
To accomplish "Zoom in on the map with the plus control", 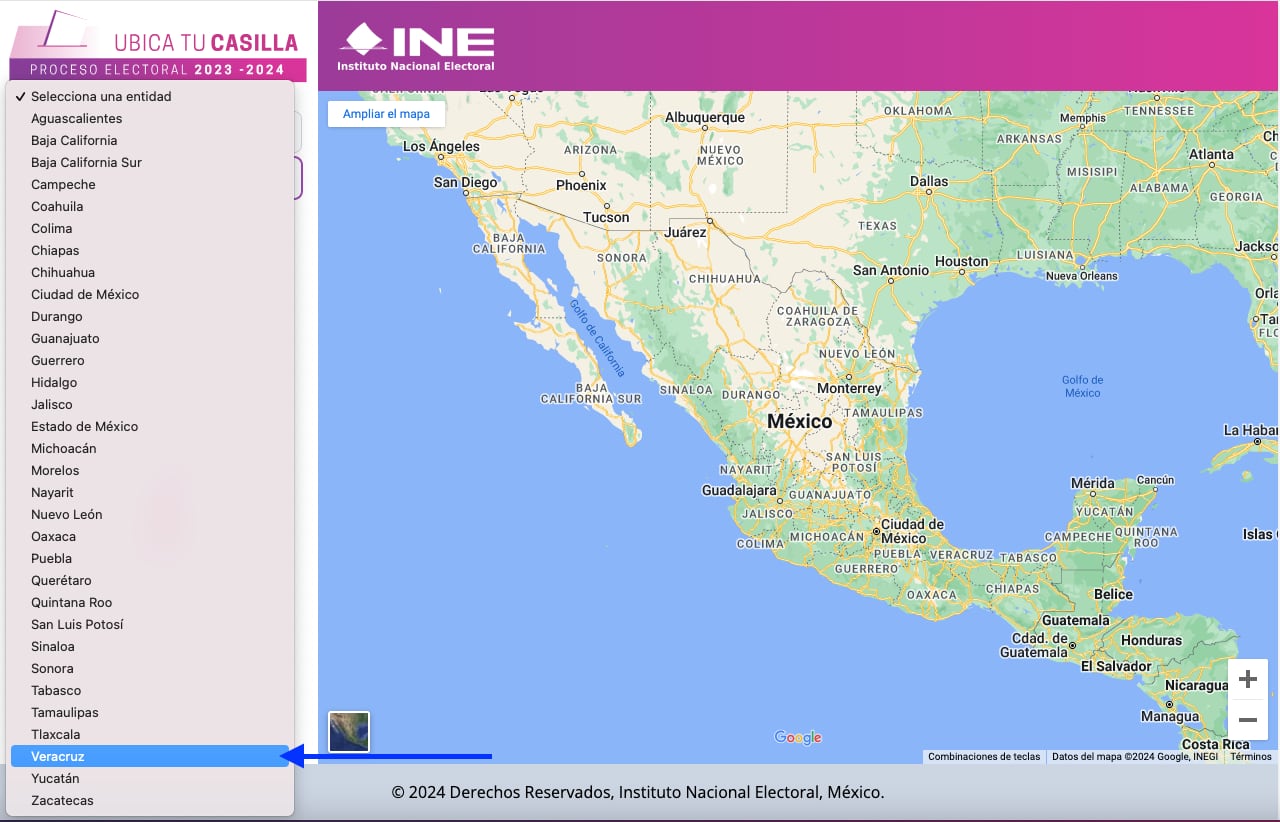I will (x=1248, y=679).
